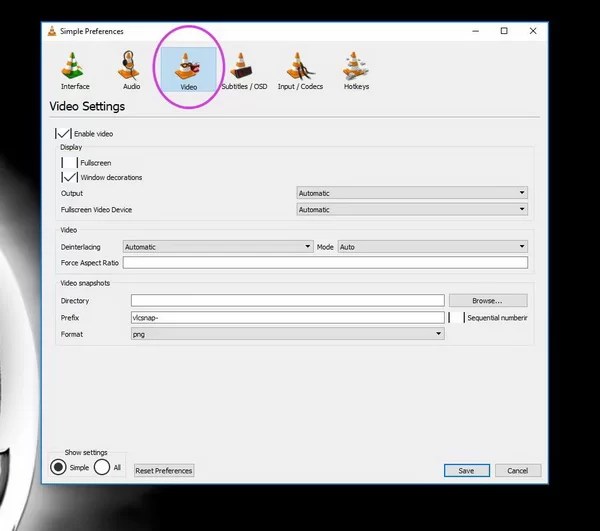Image resolution: width=600 pixels, height=531 pixels.
Task: Click the Video snapshots group label
Action: [85, 283]
